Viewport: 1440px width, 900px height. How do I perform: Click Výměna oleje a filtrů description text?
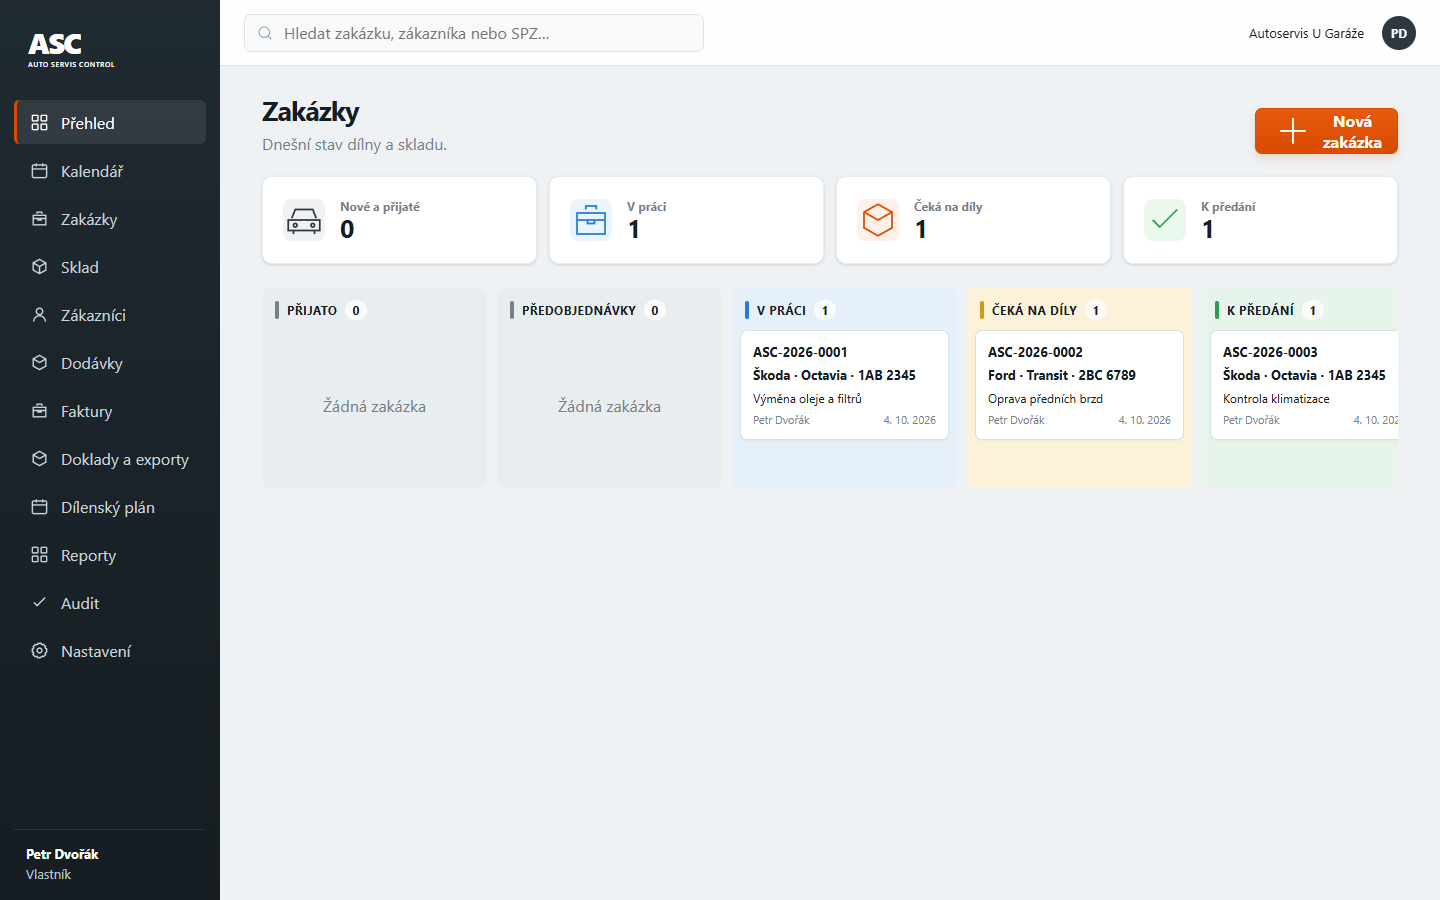pyautogui.click(x=807, y=399)
